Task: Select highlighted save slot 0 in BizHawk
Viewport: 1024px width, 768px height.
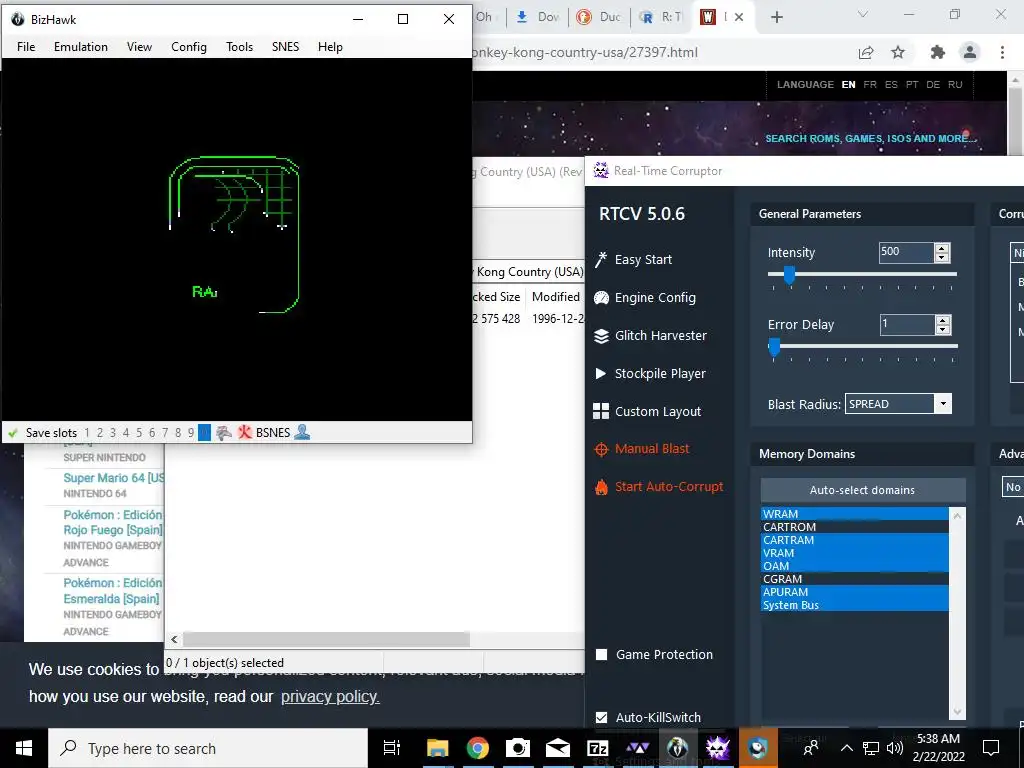Action: click(x=204, y=432)
